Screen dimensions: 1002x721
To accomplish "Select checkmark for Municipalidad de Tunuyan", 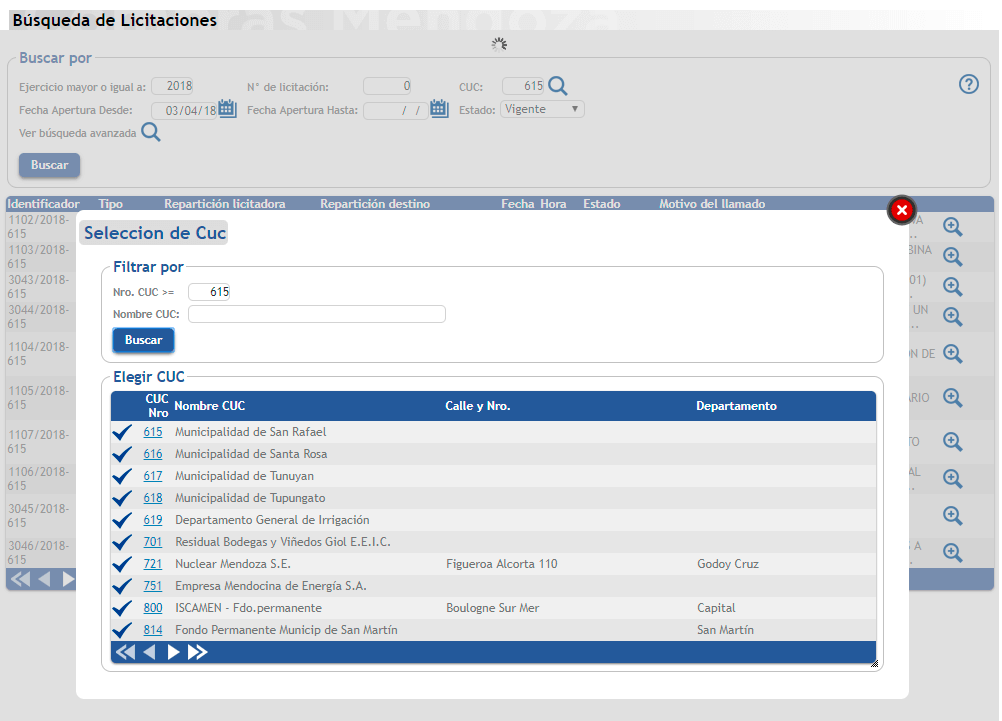I will (x=122, y=476).
